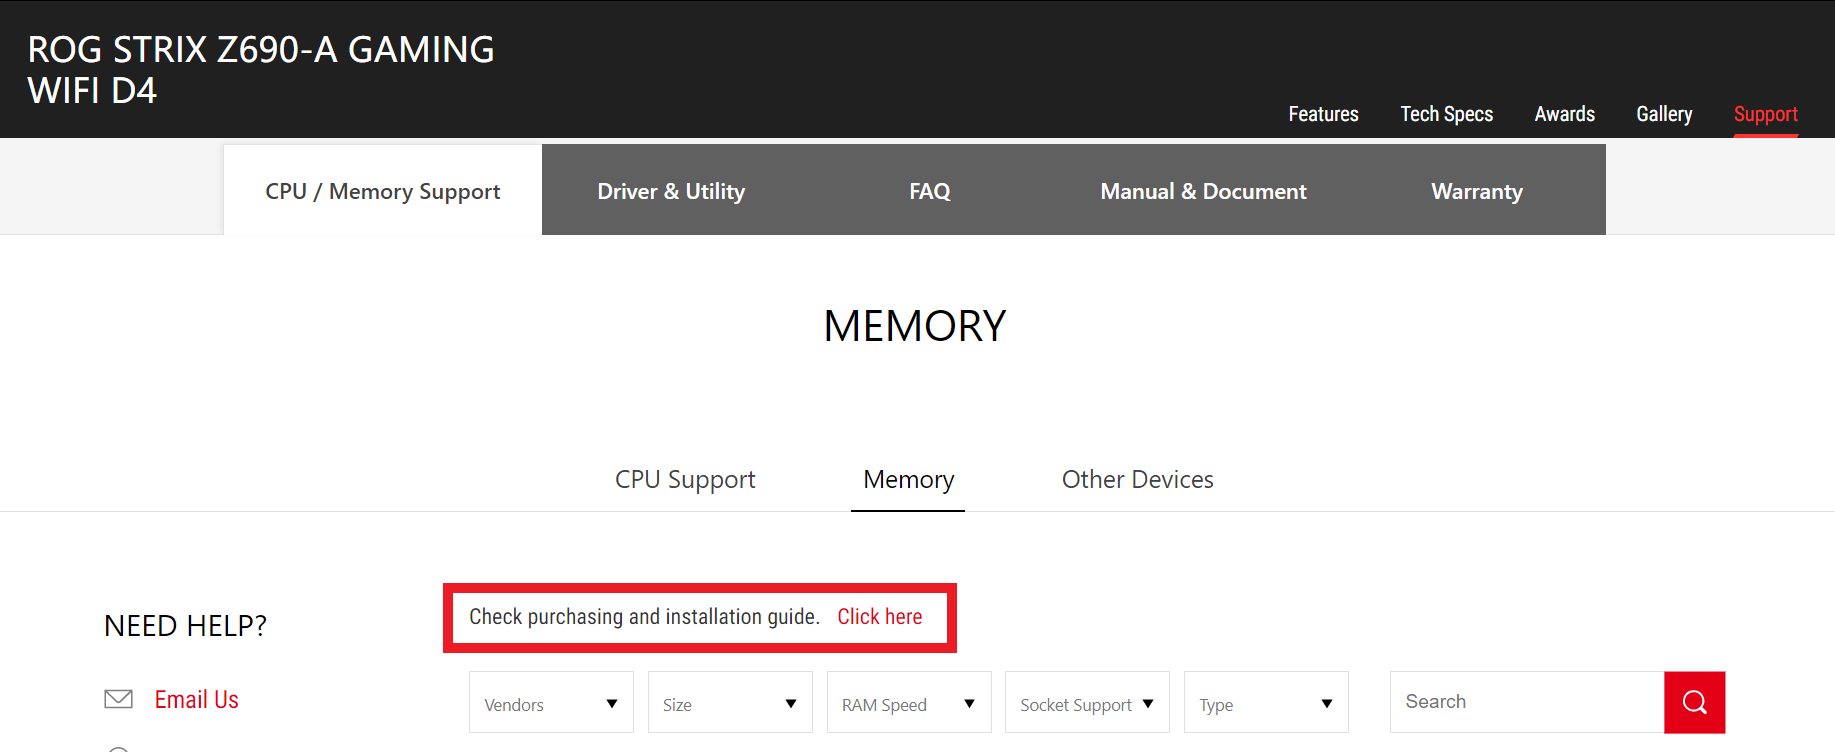The width and height of the screenshot is (1835, 752).
Task: Select the Memory sub-tab
Action: pos(908,480)
